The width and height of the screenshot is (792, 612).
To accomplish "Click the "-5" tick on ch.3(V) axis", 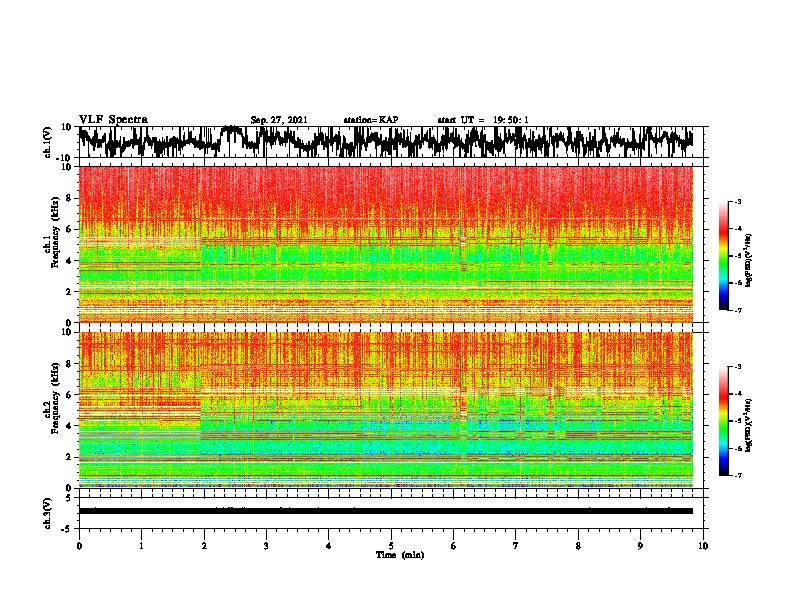I will click(68, 529).
